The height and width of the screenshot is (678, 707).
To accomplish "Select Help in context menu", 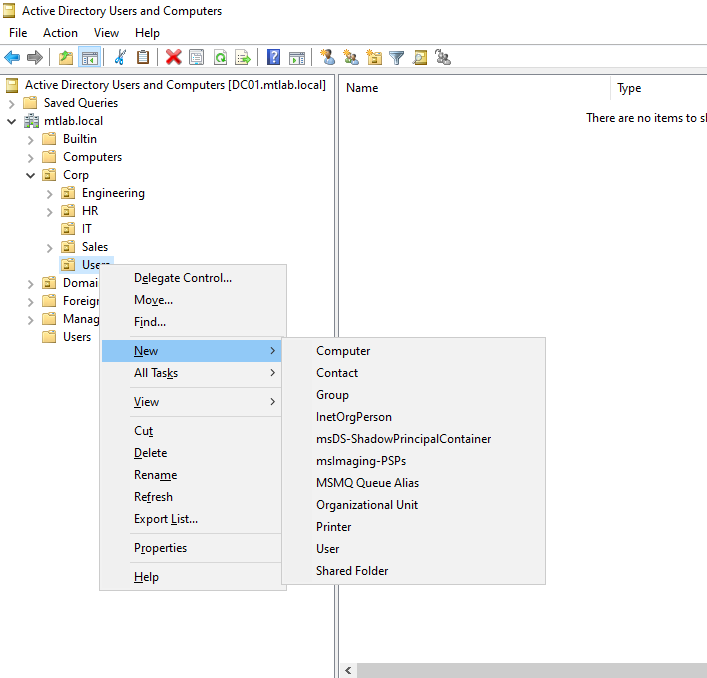I will click(x=192, y=577).
